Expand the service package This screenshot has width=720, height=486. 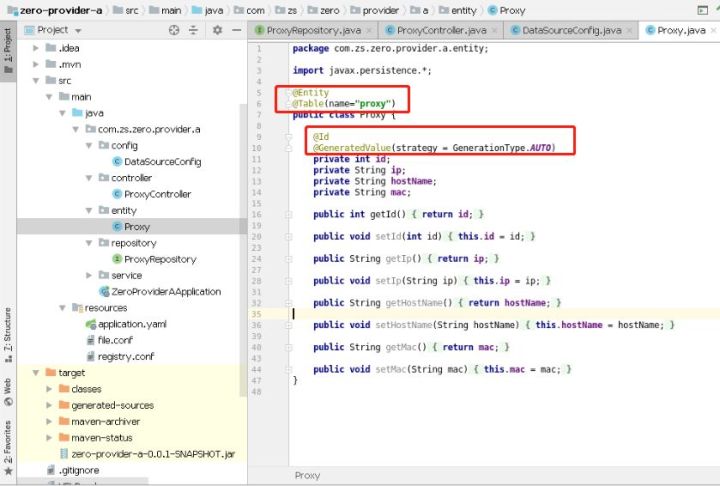(89, 275)
